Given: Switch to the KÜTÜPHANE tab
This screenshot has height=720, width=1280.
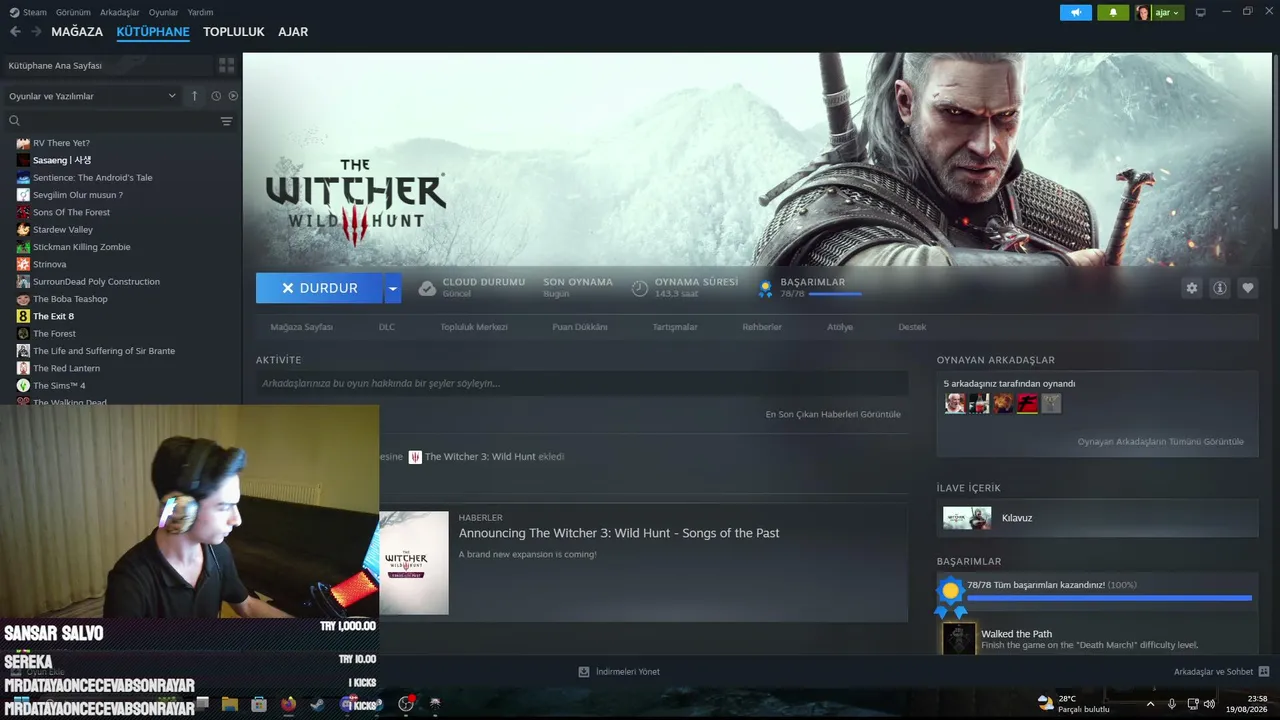Looking at the screenshot, I should pos(153,32).
